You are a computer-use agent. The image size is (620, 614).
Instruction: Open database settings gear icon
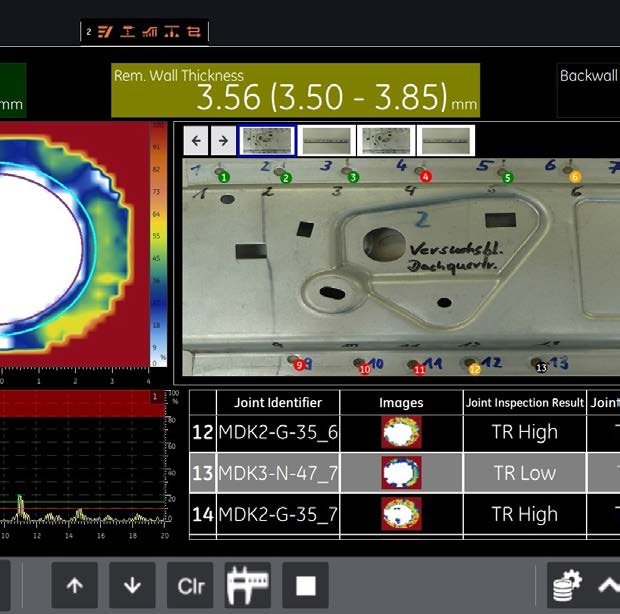point(567,585)
